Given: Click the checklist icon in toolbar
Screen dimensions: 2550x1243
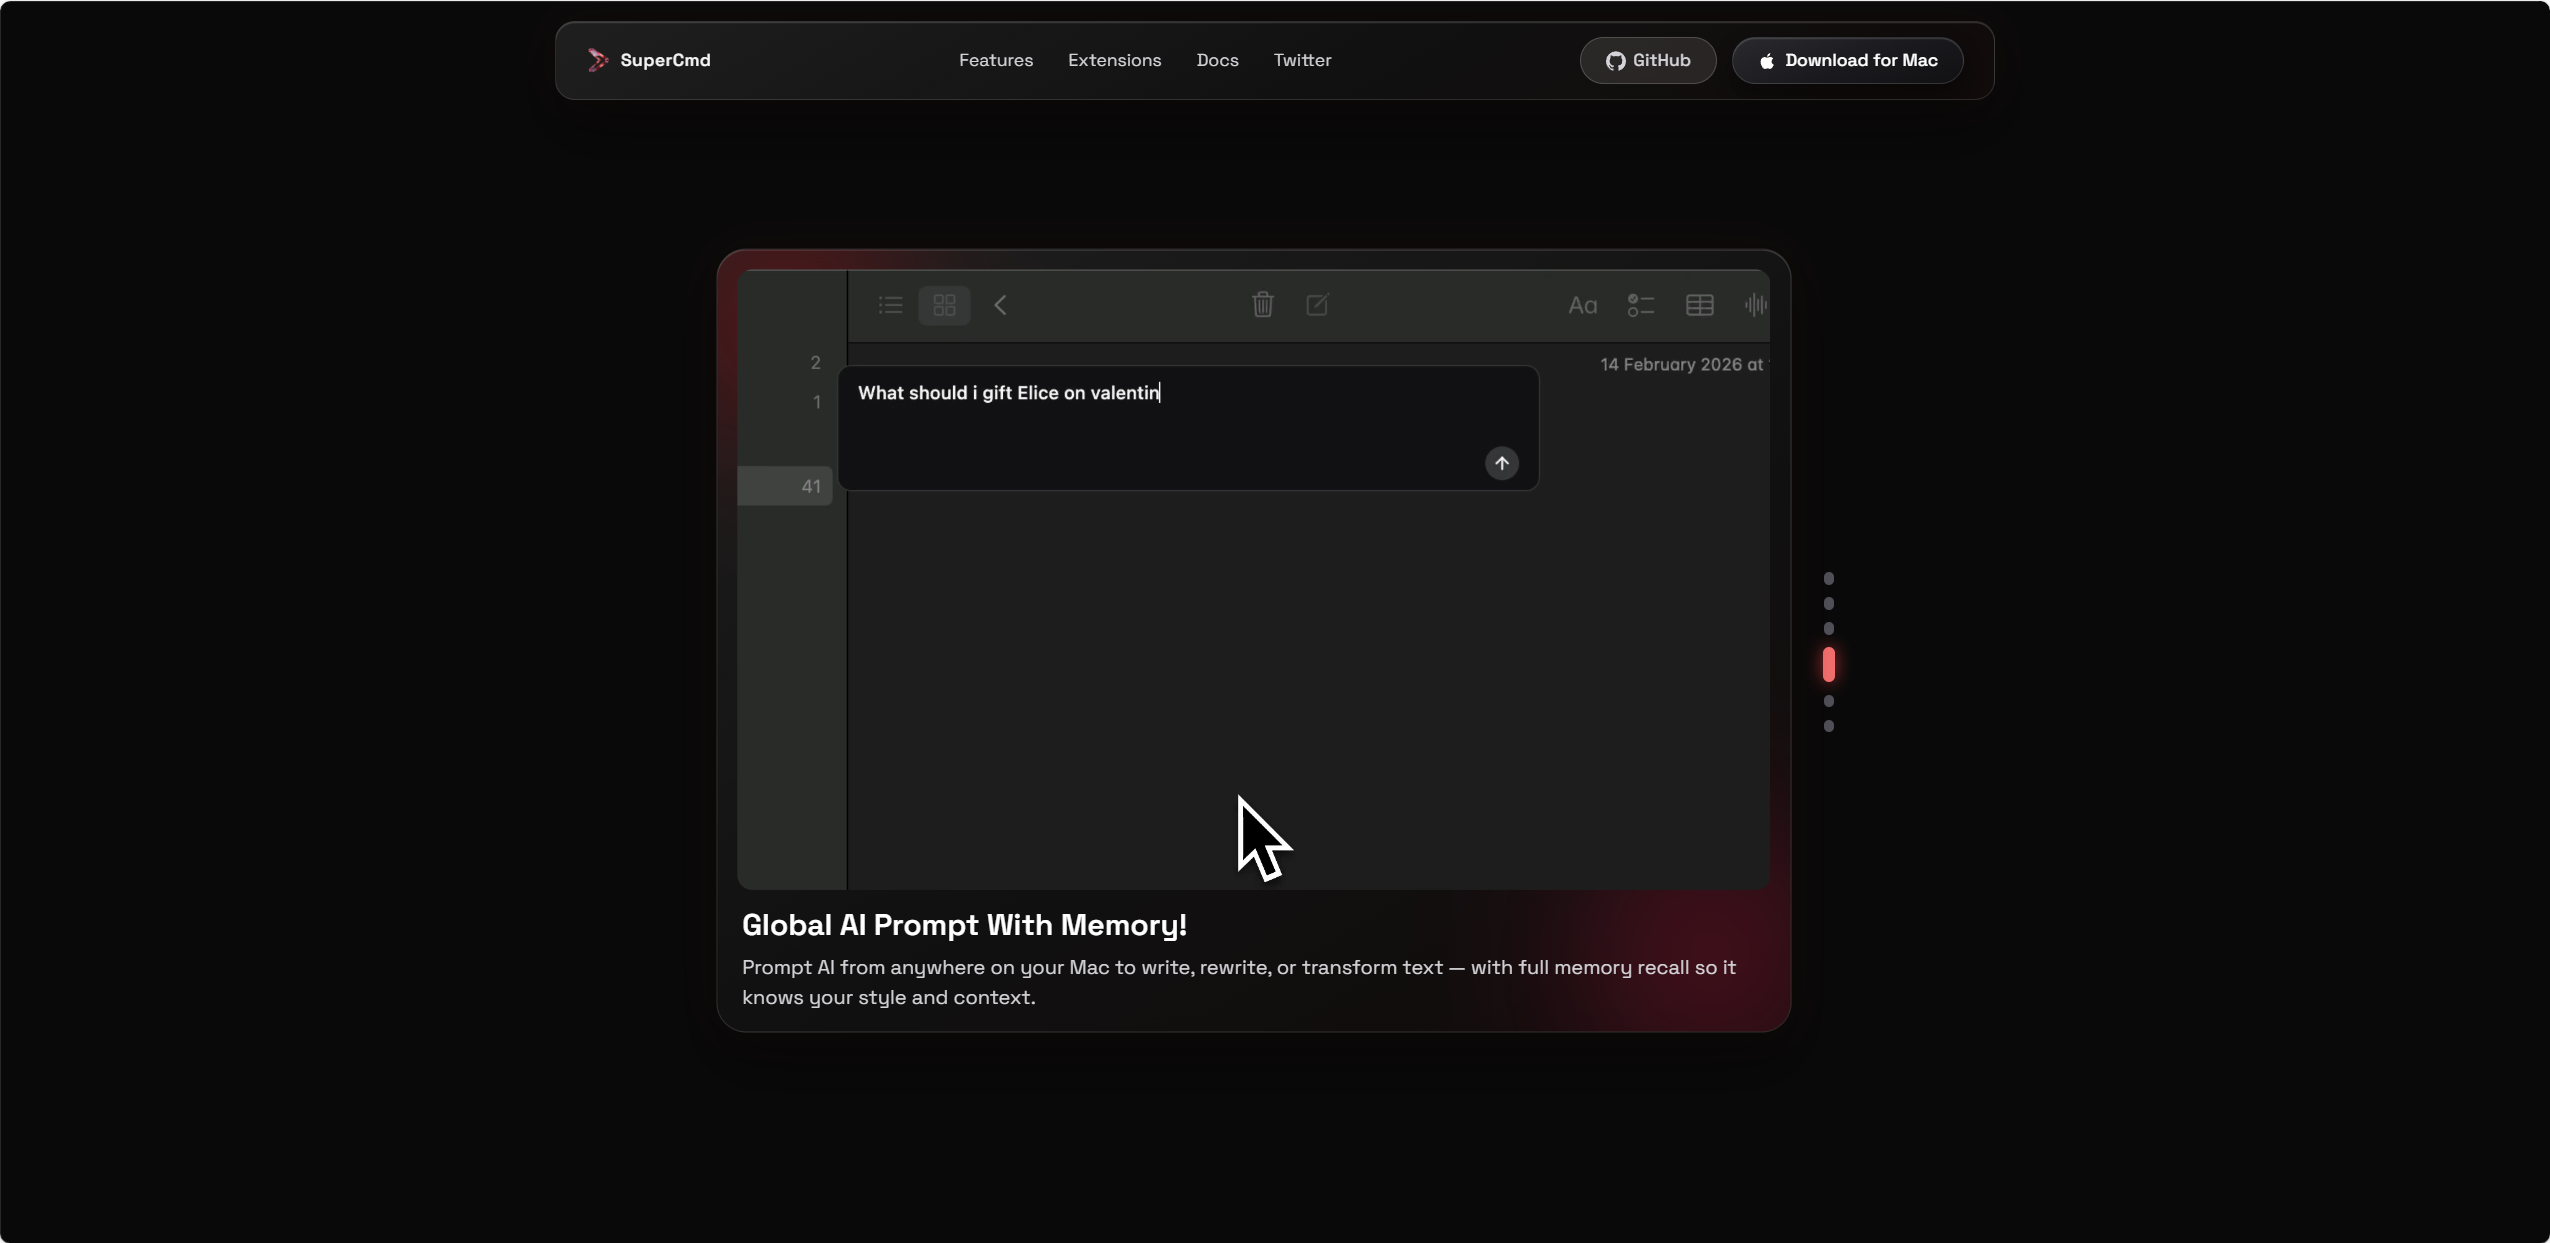Looking at the screenshot, I should pyautogui.click(x=1640, y=305).
